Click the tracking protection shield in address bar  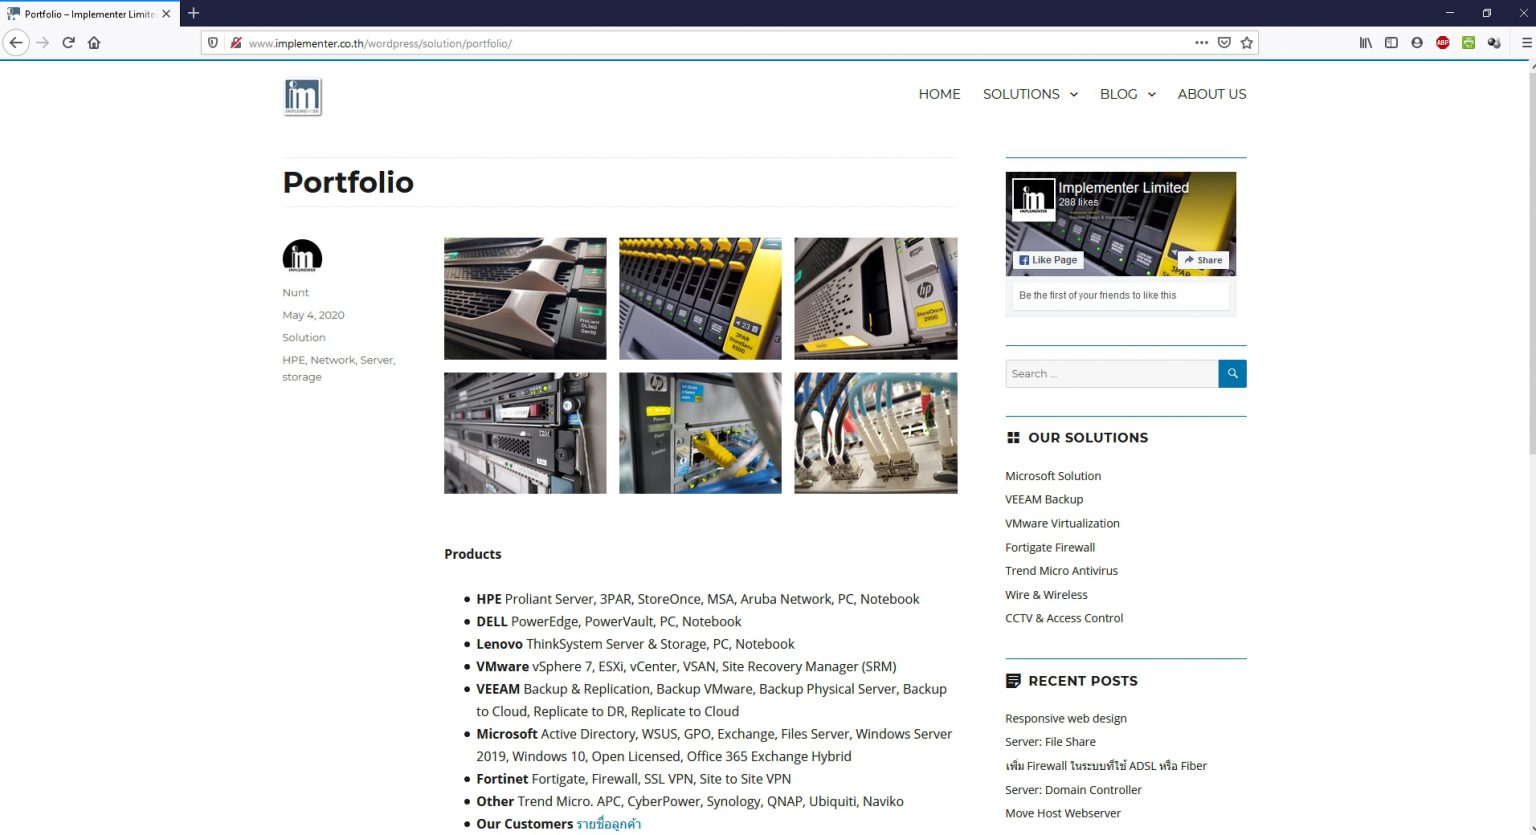tap(211, 43)
